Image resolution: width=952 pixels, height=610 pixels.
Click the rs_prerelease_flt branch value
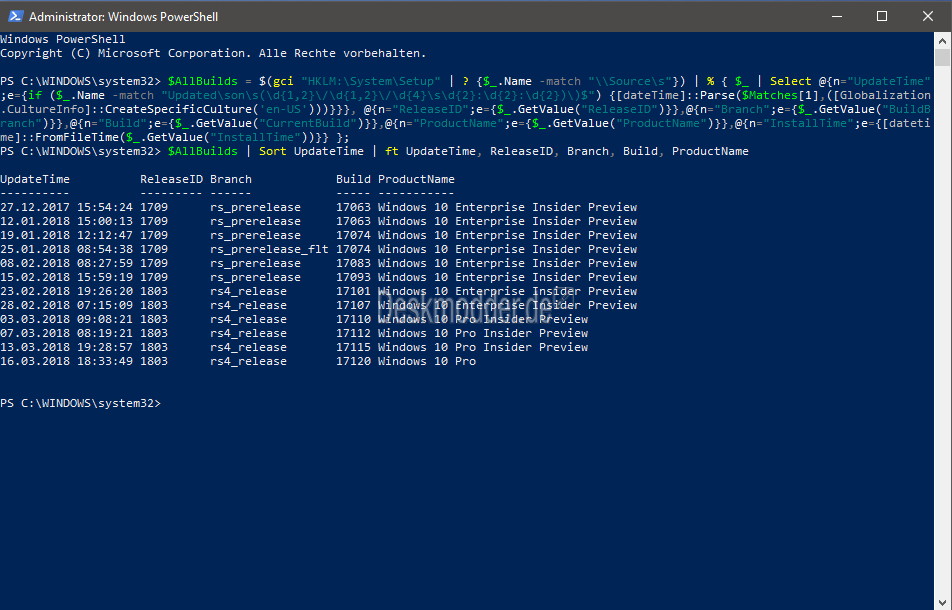269,249
